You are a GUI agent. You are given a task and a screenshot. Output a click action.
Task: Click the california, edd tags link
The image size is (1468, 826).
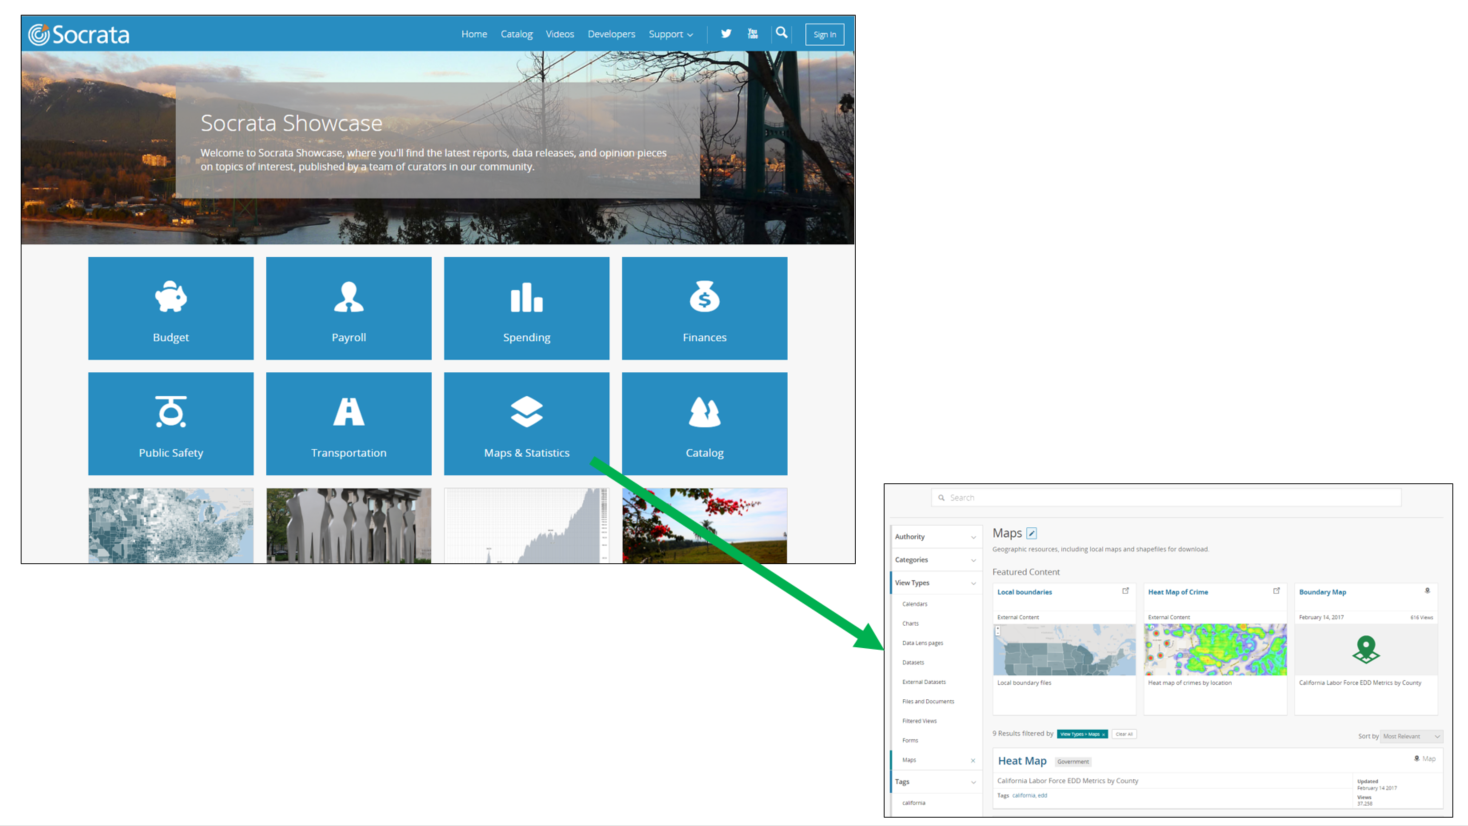[1029, 795]
